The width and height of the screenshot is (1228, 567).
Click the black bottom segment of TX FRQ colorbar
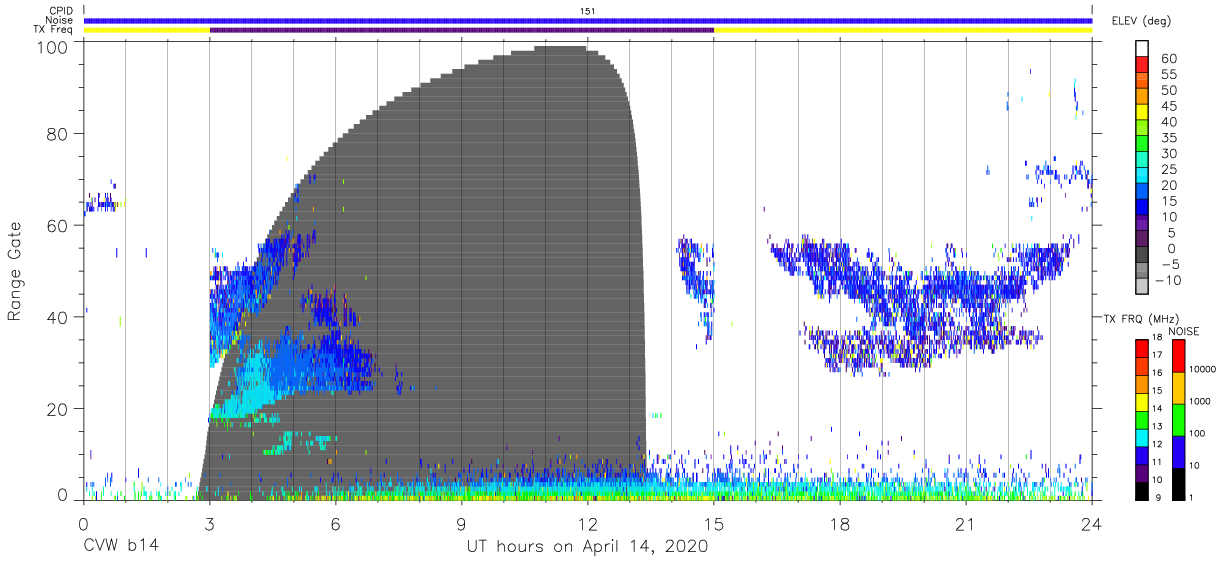point(1141,489)
